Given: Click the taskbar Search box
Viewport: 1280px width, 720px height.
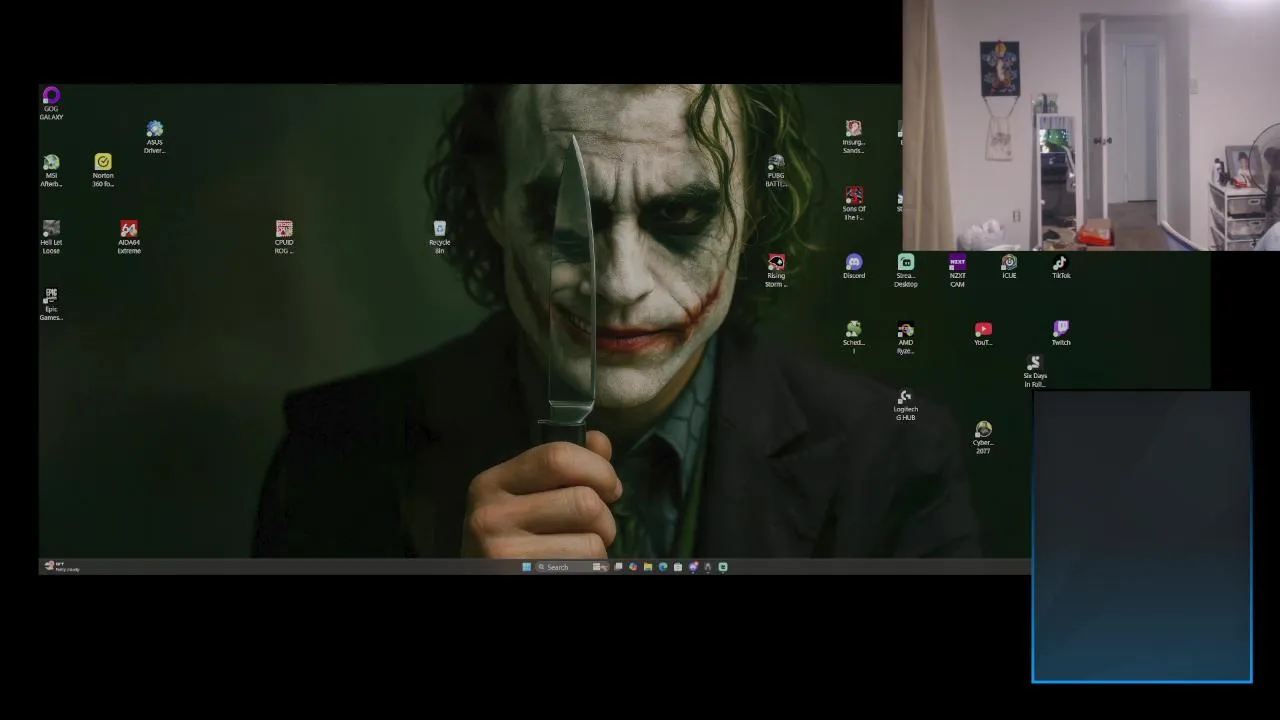Looking at the screenshot, I should pos(572,567).
